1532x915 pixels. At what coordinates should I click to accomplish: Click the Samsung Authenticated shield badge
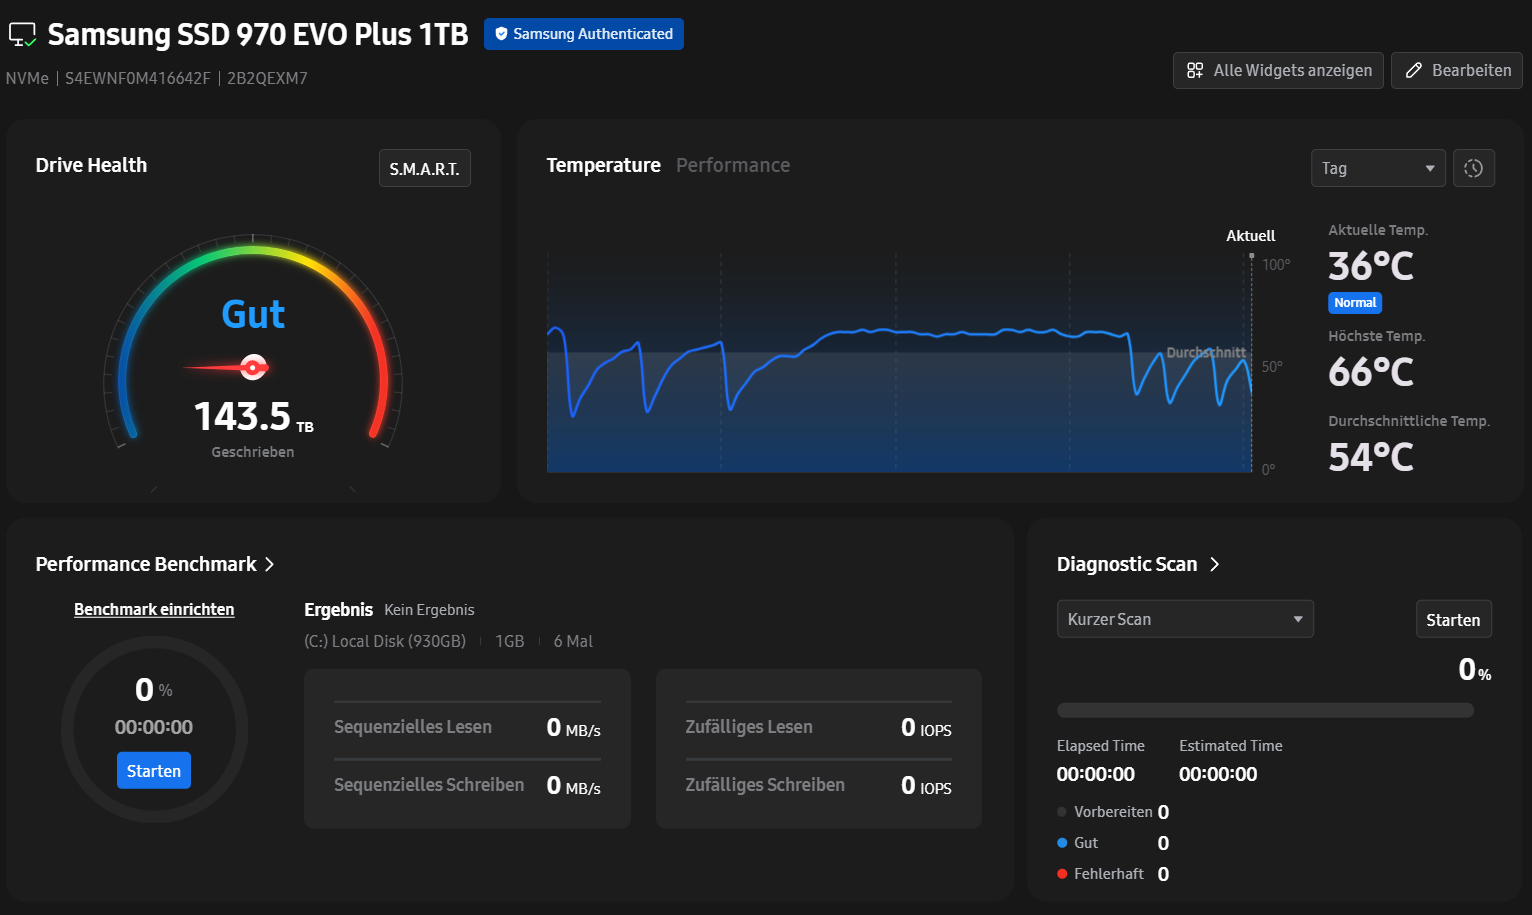pos(584,34)
